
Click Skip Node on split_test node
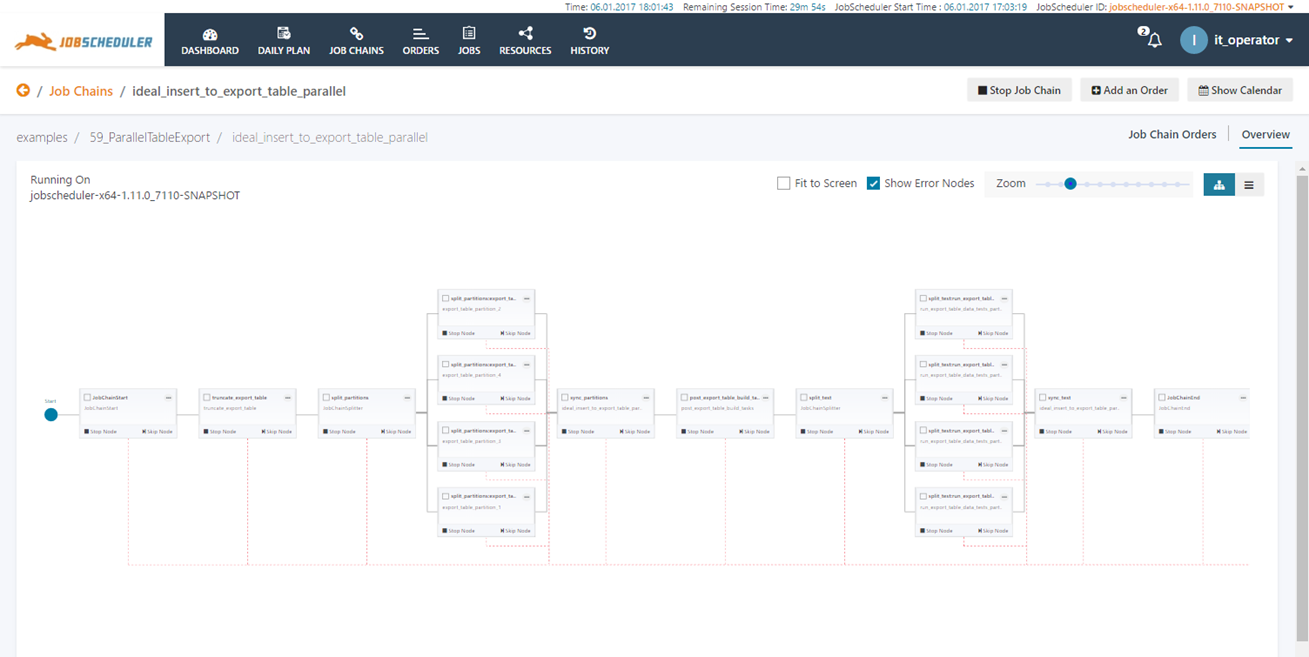pos(873,432)
